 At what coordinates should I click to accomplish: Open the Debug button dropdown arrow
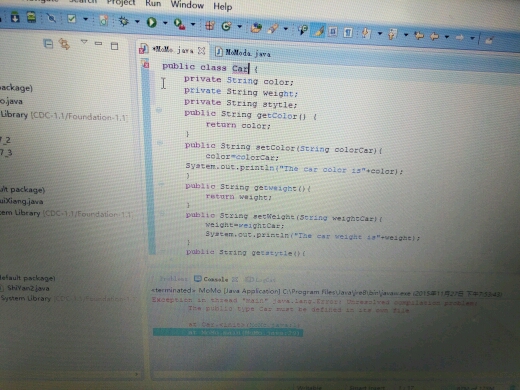tap(137, 22)
